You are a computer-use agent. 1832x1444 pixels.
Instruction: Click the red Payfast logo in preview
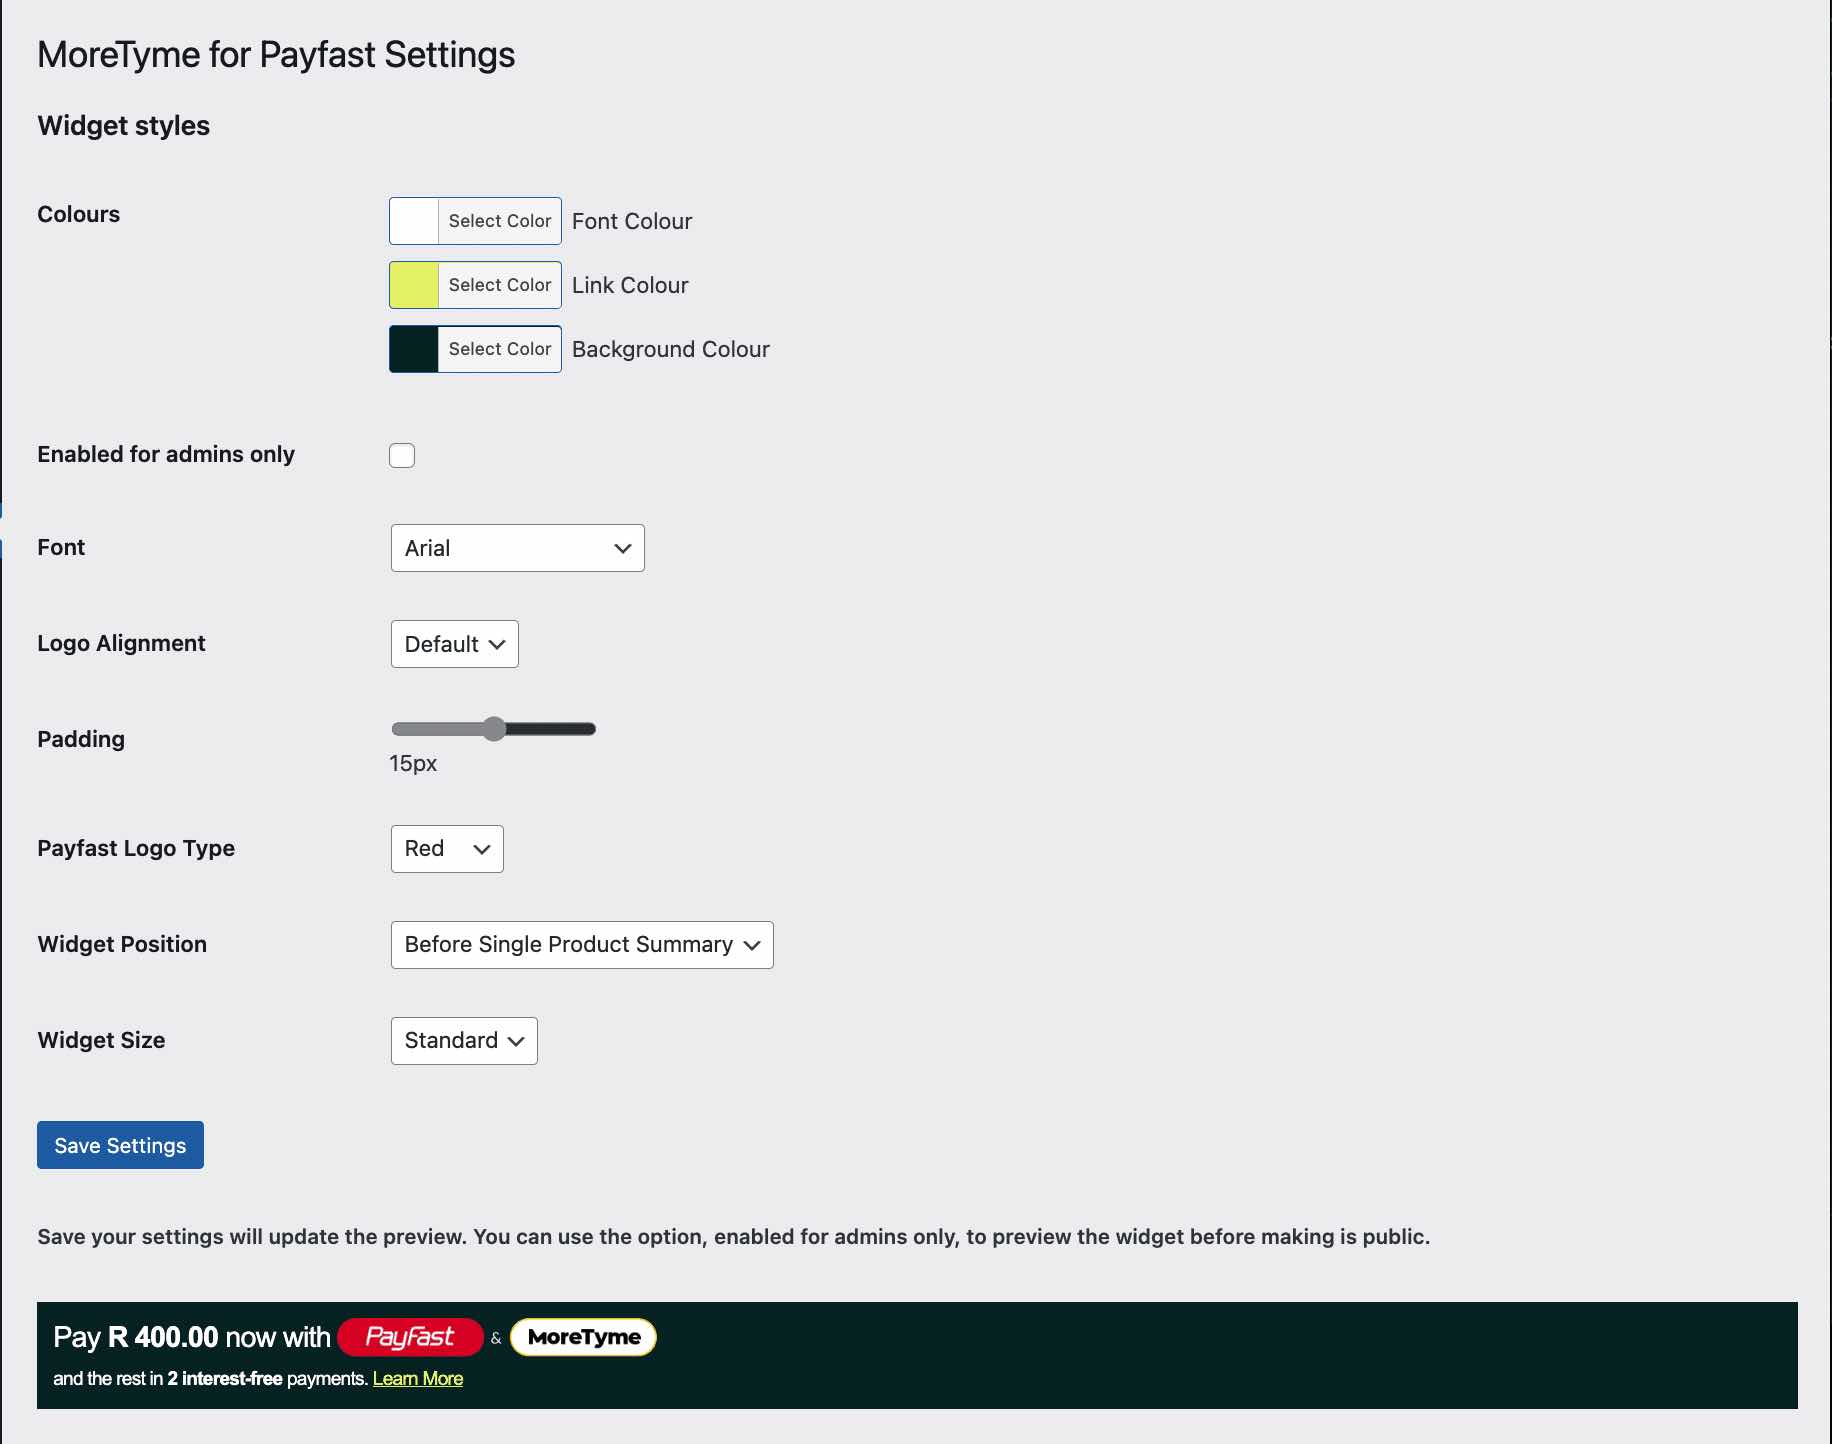pos(410,1337)
